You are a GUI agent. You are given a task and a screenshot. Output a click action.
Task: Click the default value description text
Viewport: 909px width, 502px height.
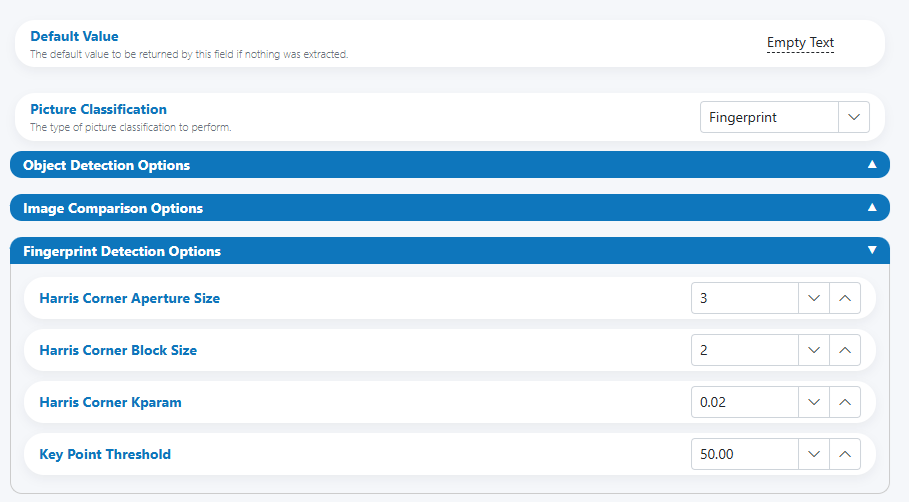coord(189,54)
